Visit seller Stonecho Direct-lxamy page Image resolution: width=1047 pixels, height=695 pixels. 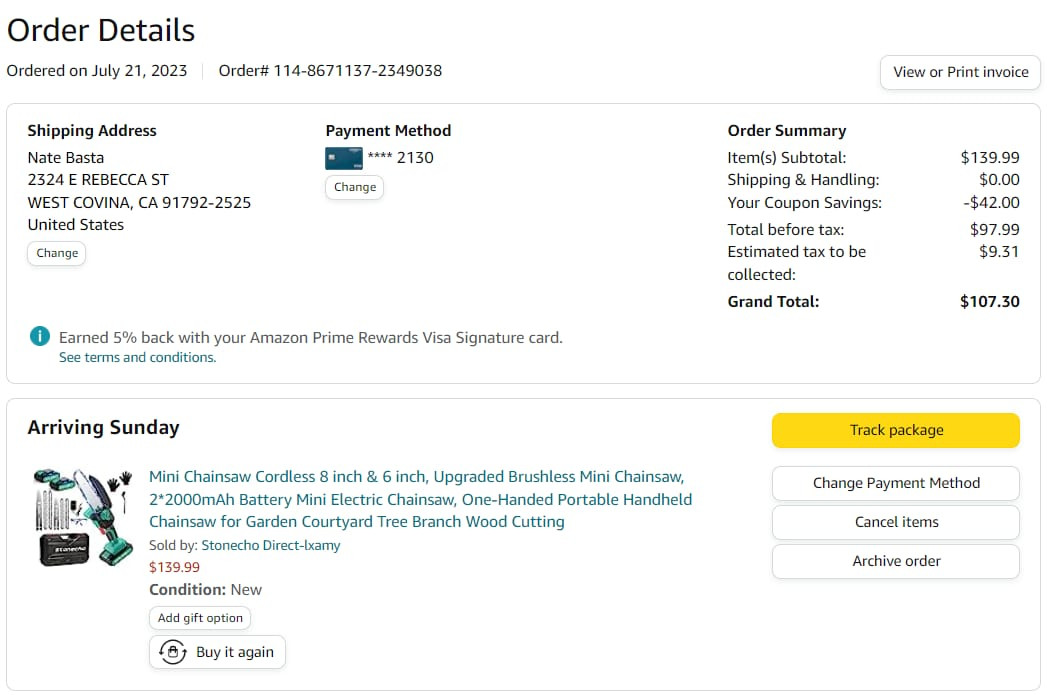[x=271, y=545]
